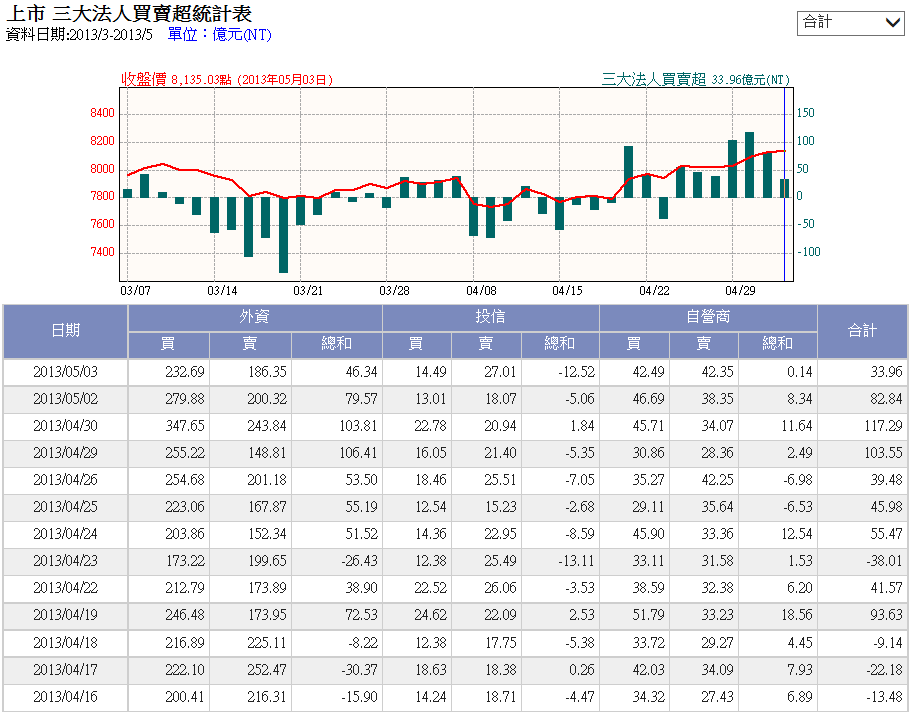Screen dimensions: 910x712
Task: Select date cell 2013/04/19
Action: (66, 615)
